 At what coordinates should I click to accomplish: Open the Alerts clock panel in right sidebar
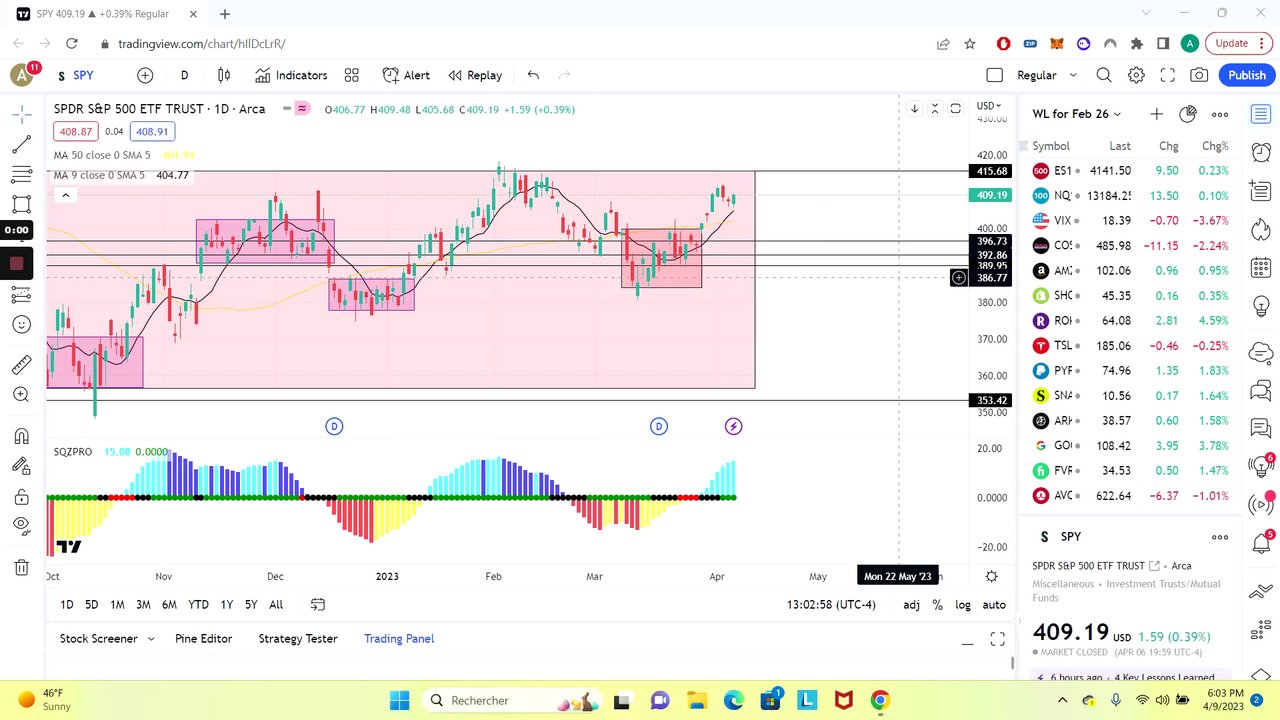(1261, 152)
